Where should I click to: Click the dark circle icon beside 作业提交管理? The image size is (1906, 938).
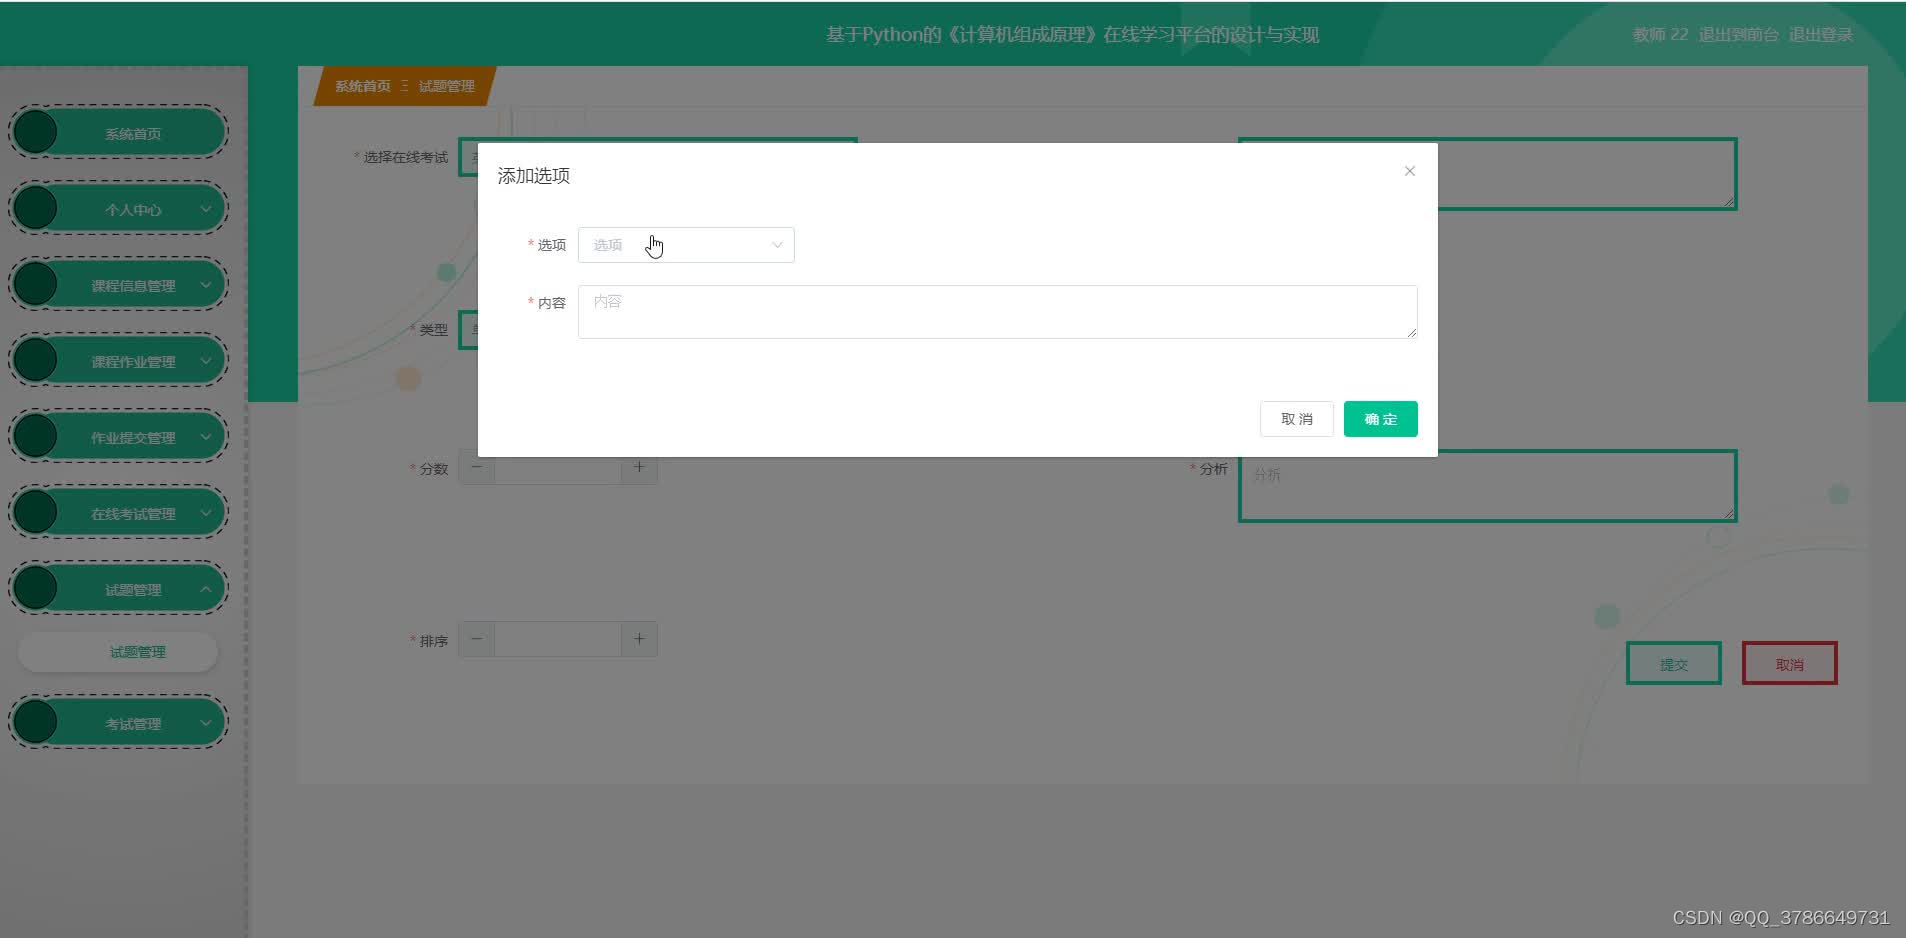pos(35,437)
